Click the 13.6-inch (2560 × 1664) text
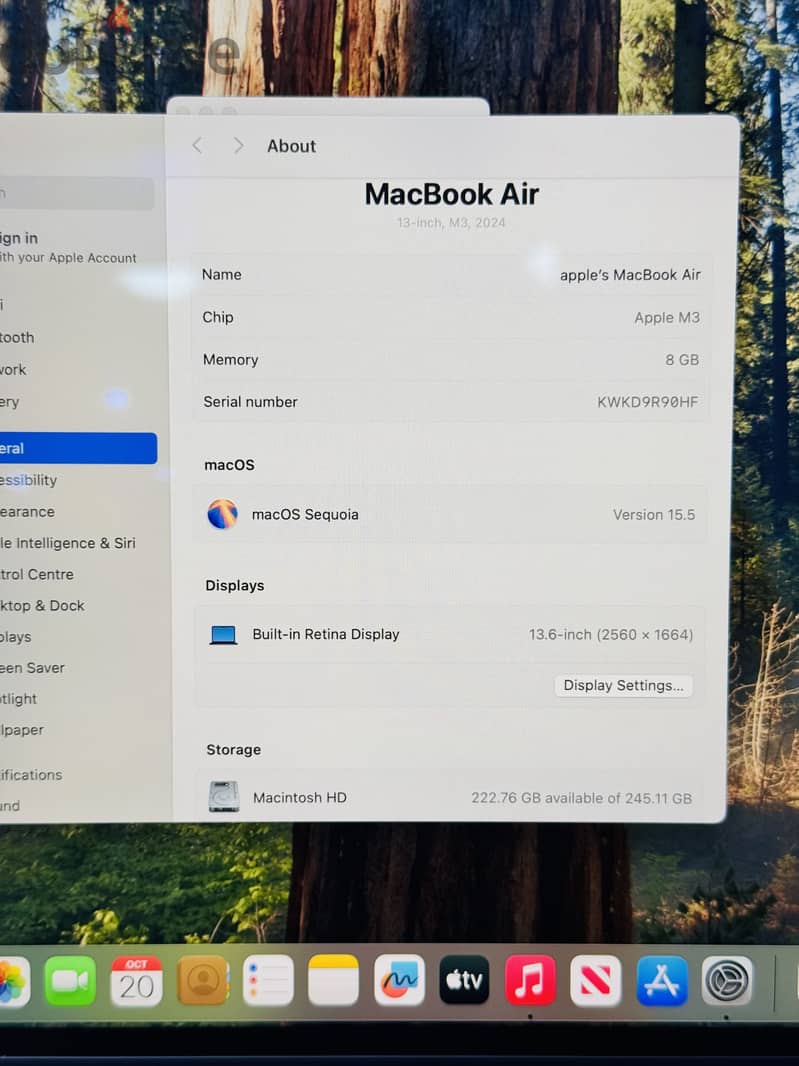 pos(611,634)
